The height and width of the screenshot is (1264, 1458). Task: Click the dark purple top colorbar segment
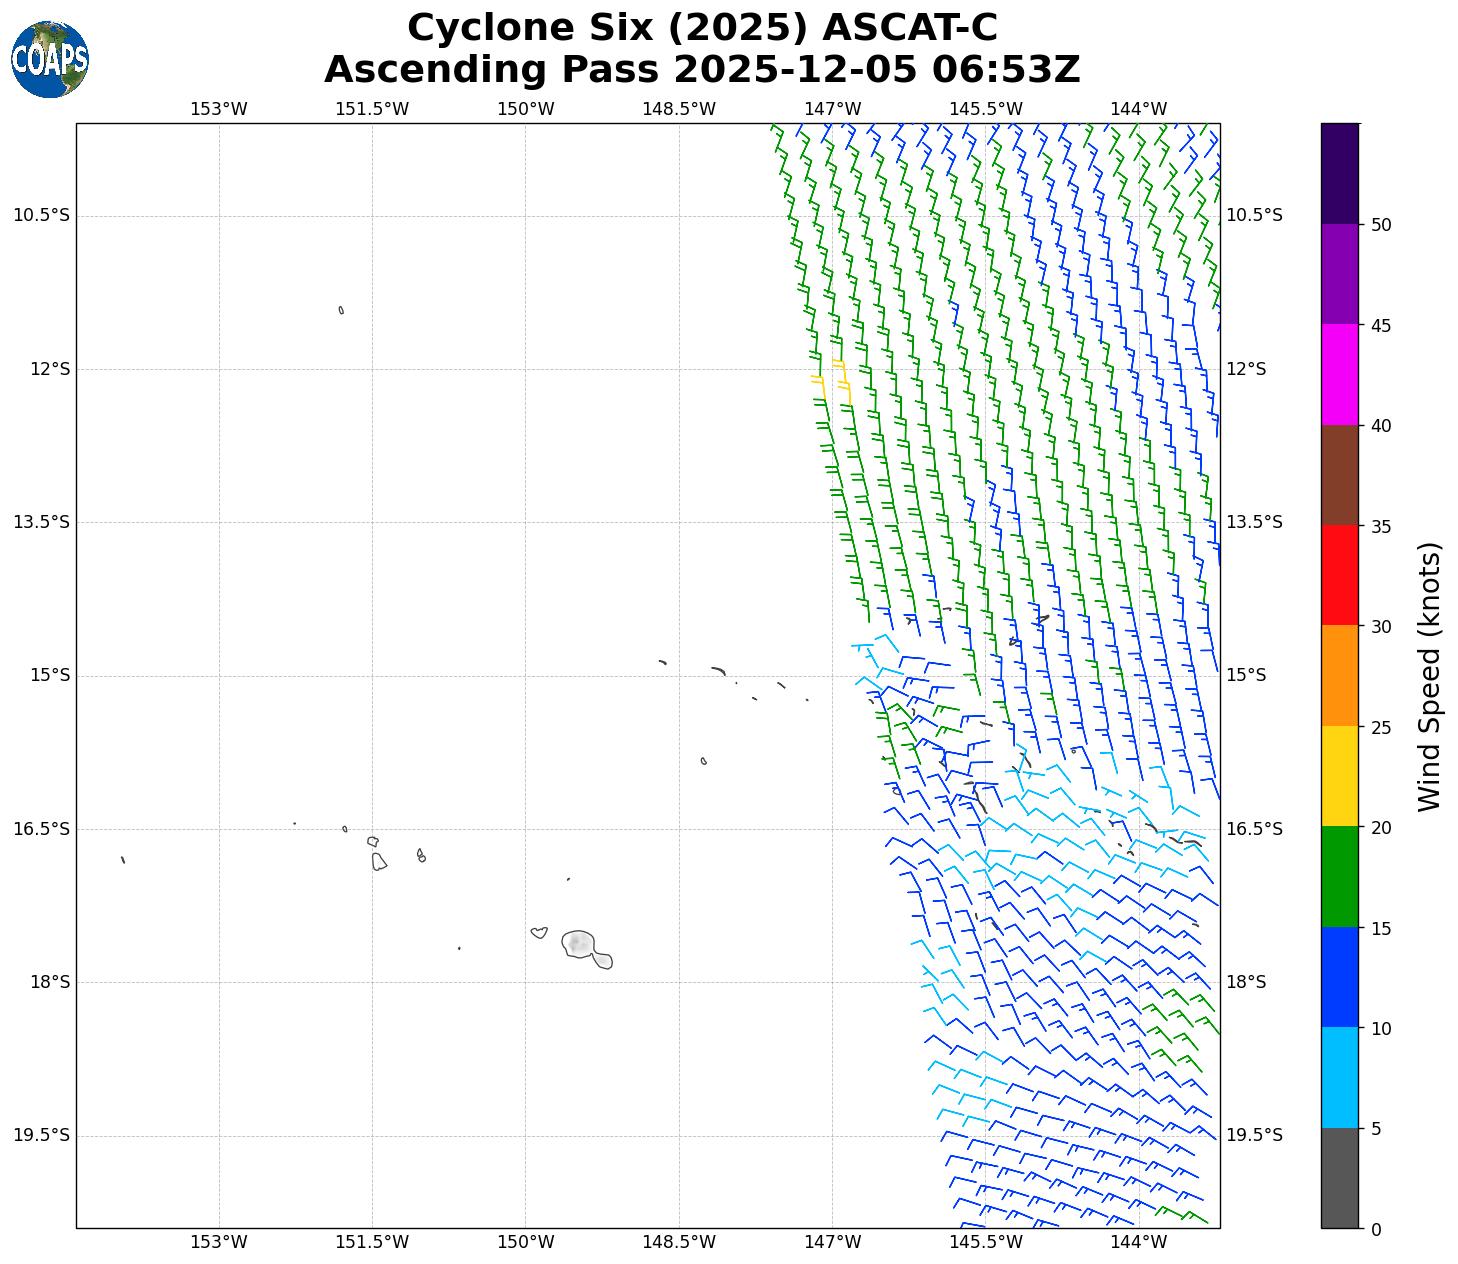coord(1339,173)
